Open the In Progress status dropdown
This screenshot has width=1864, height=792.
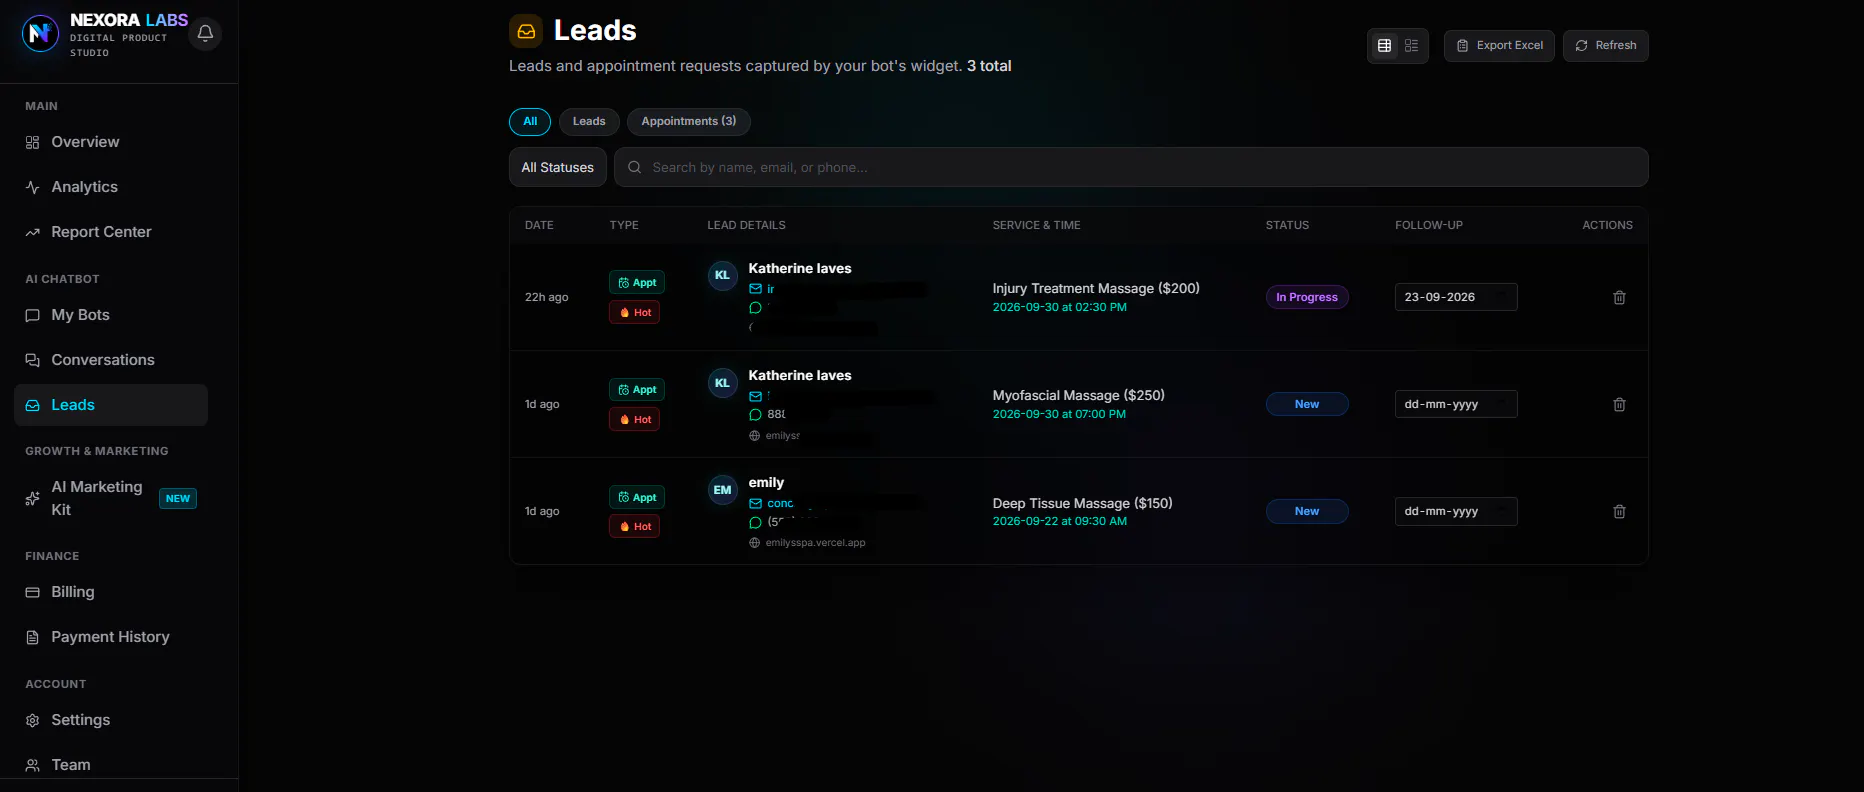pyautogui.click(x=1306, y=297)
